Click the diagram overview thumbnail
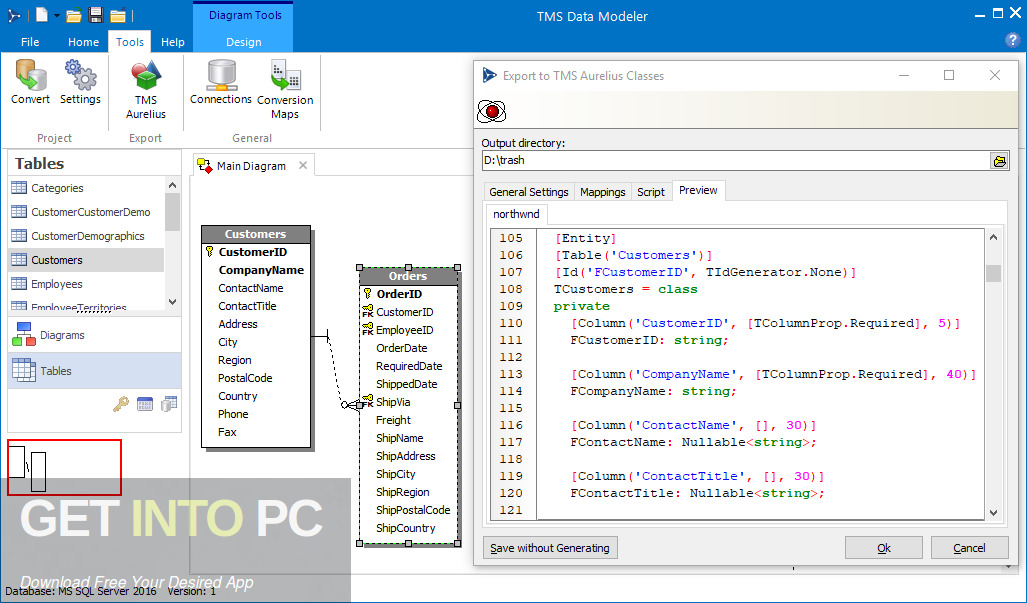Screen dimensions: 1027x603 tap(64, 467)
